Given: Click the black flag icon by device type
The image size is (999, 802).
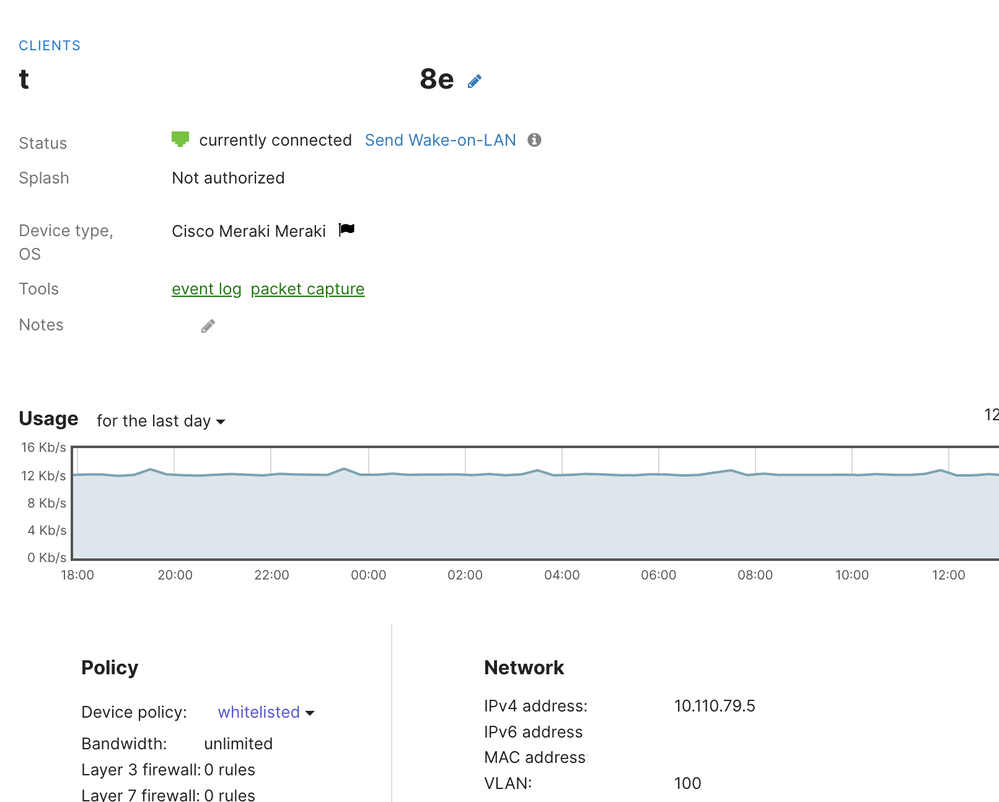Looking at the screenshot, I should click(346, 230).
